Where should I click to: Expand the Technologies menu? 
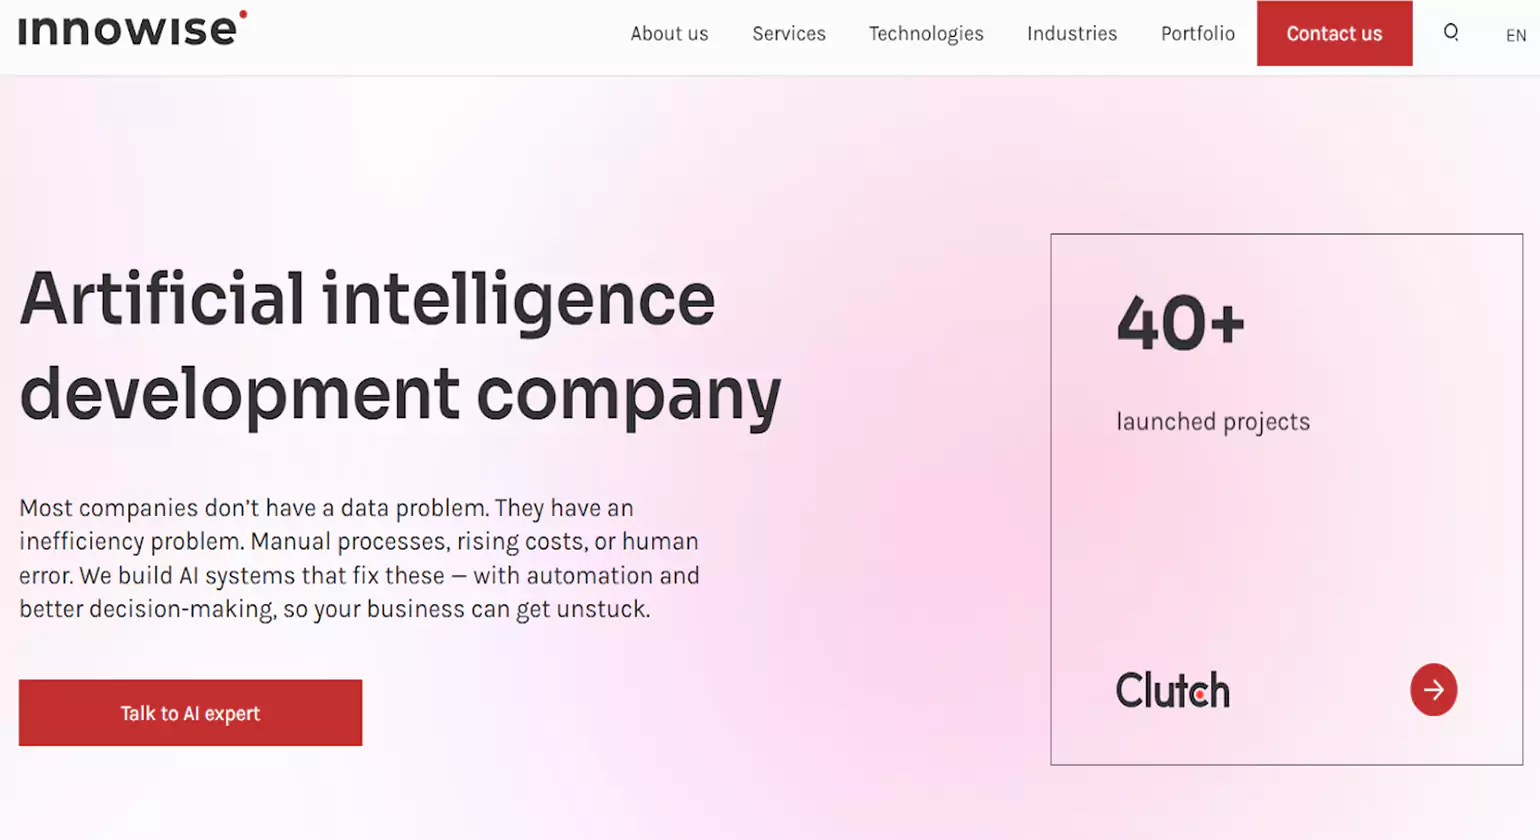(x=926, y=34)
